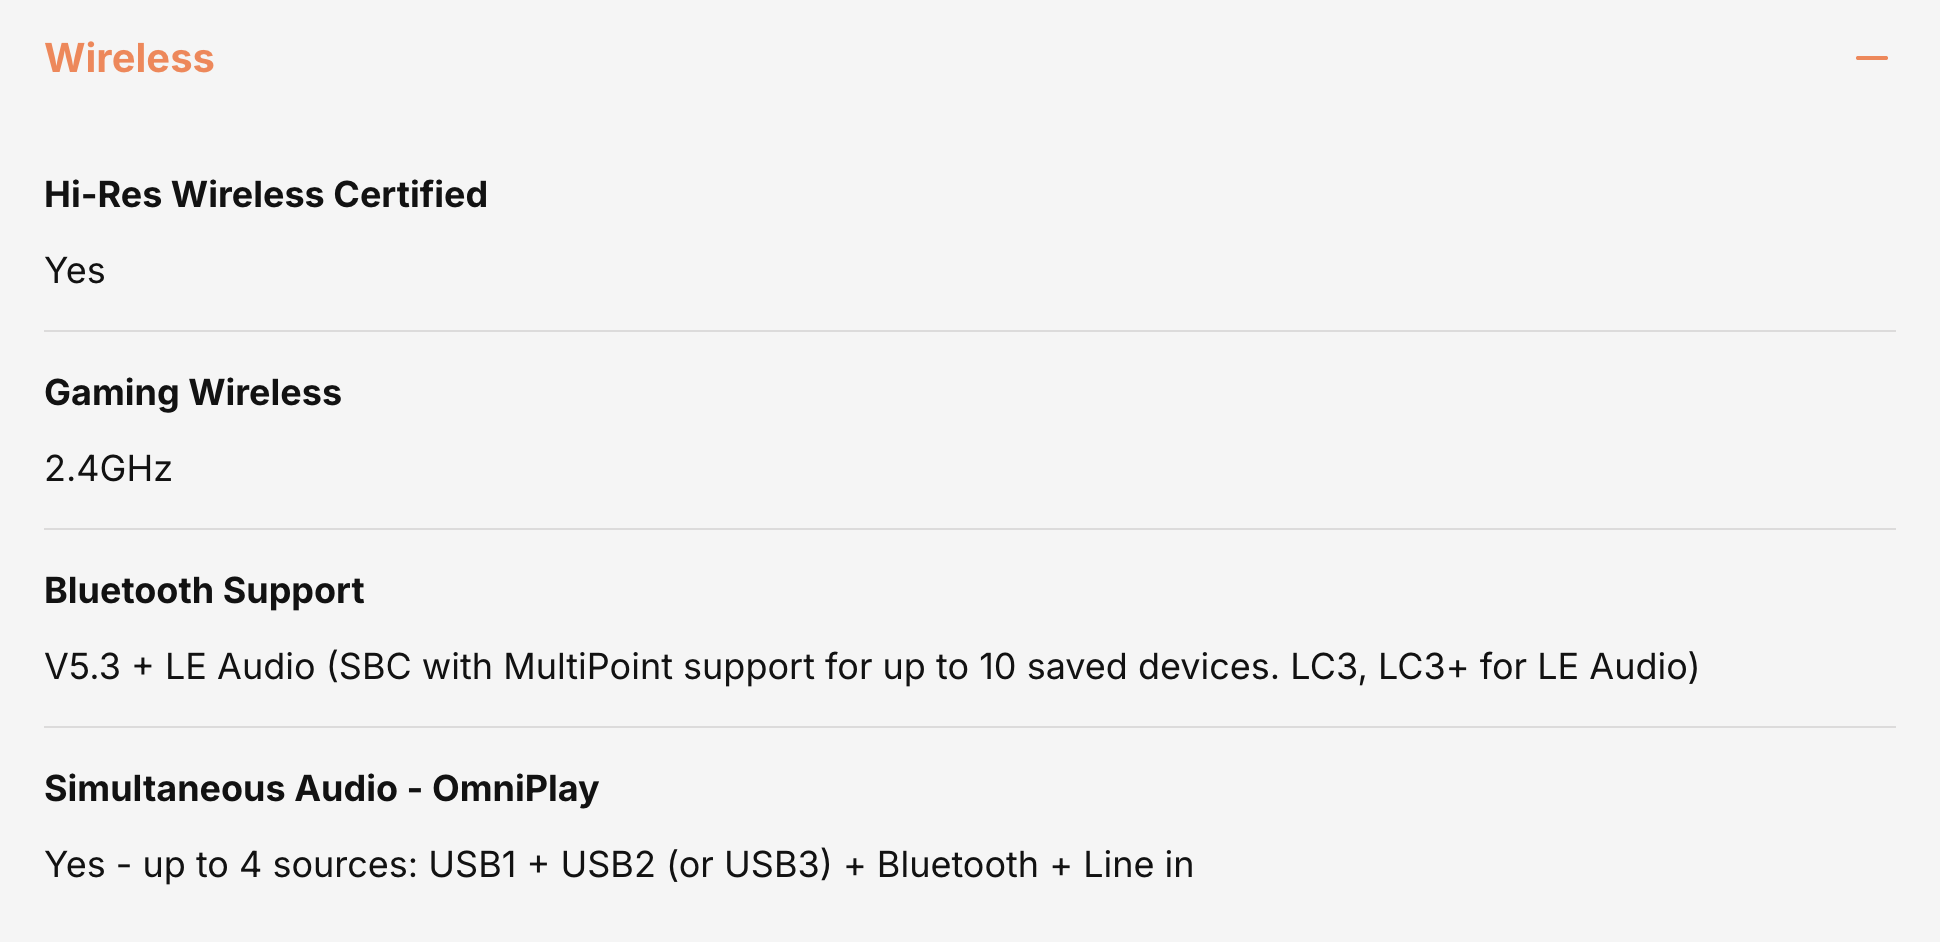This screenshot has height=942, width=1940.
Task: Click the divider below Bluetooth Support row
Action: click(x=970, y=727)
